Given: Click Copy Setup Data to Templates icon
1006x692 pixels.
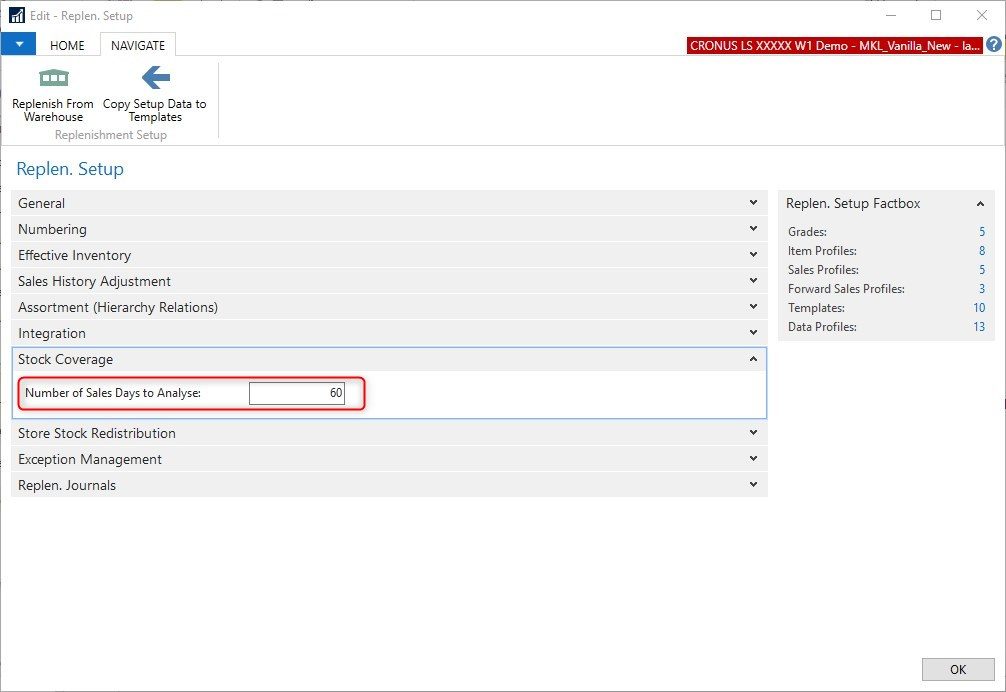Looking at the screenshot, I should (x=155, y=78).
